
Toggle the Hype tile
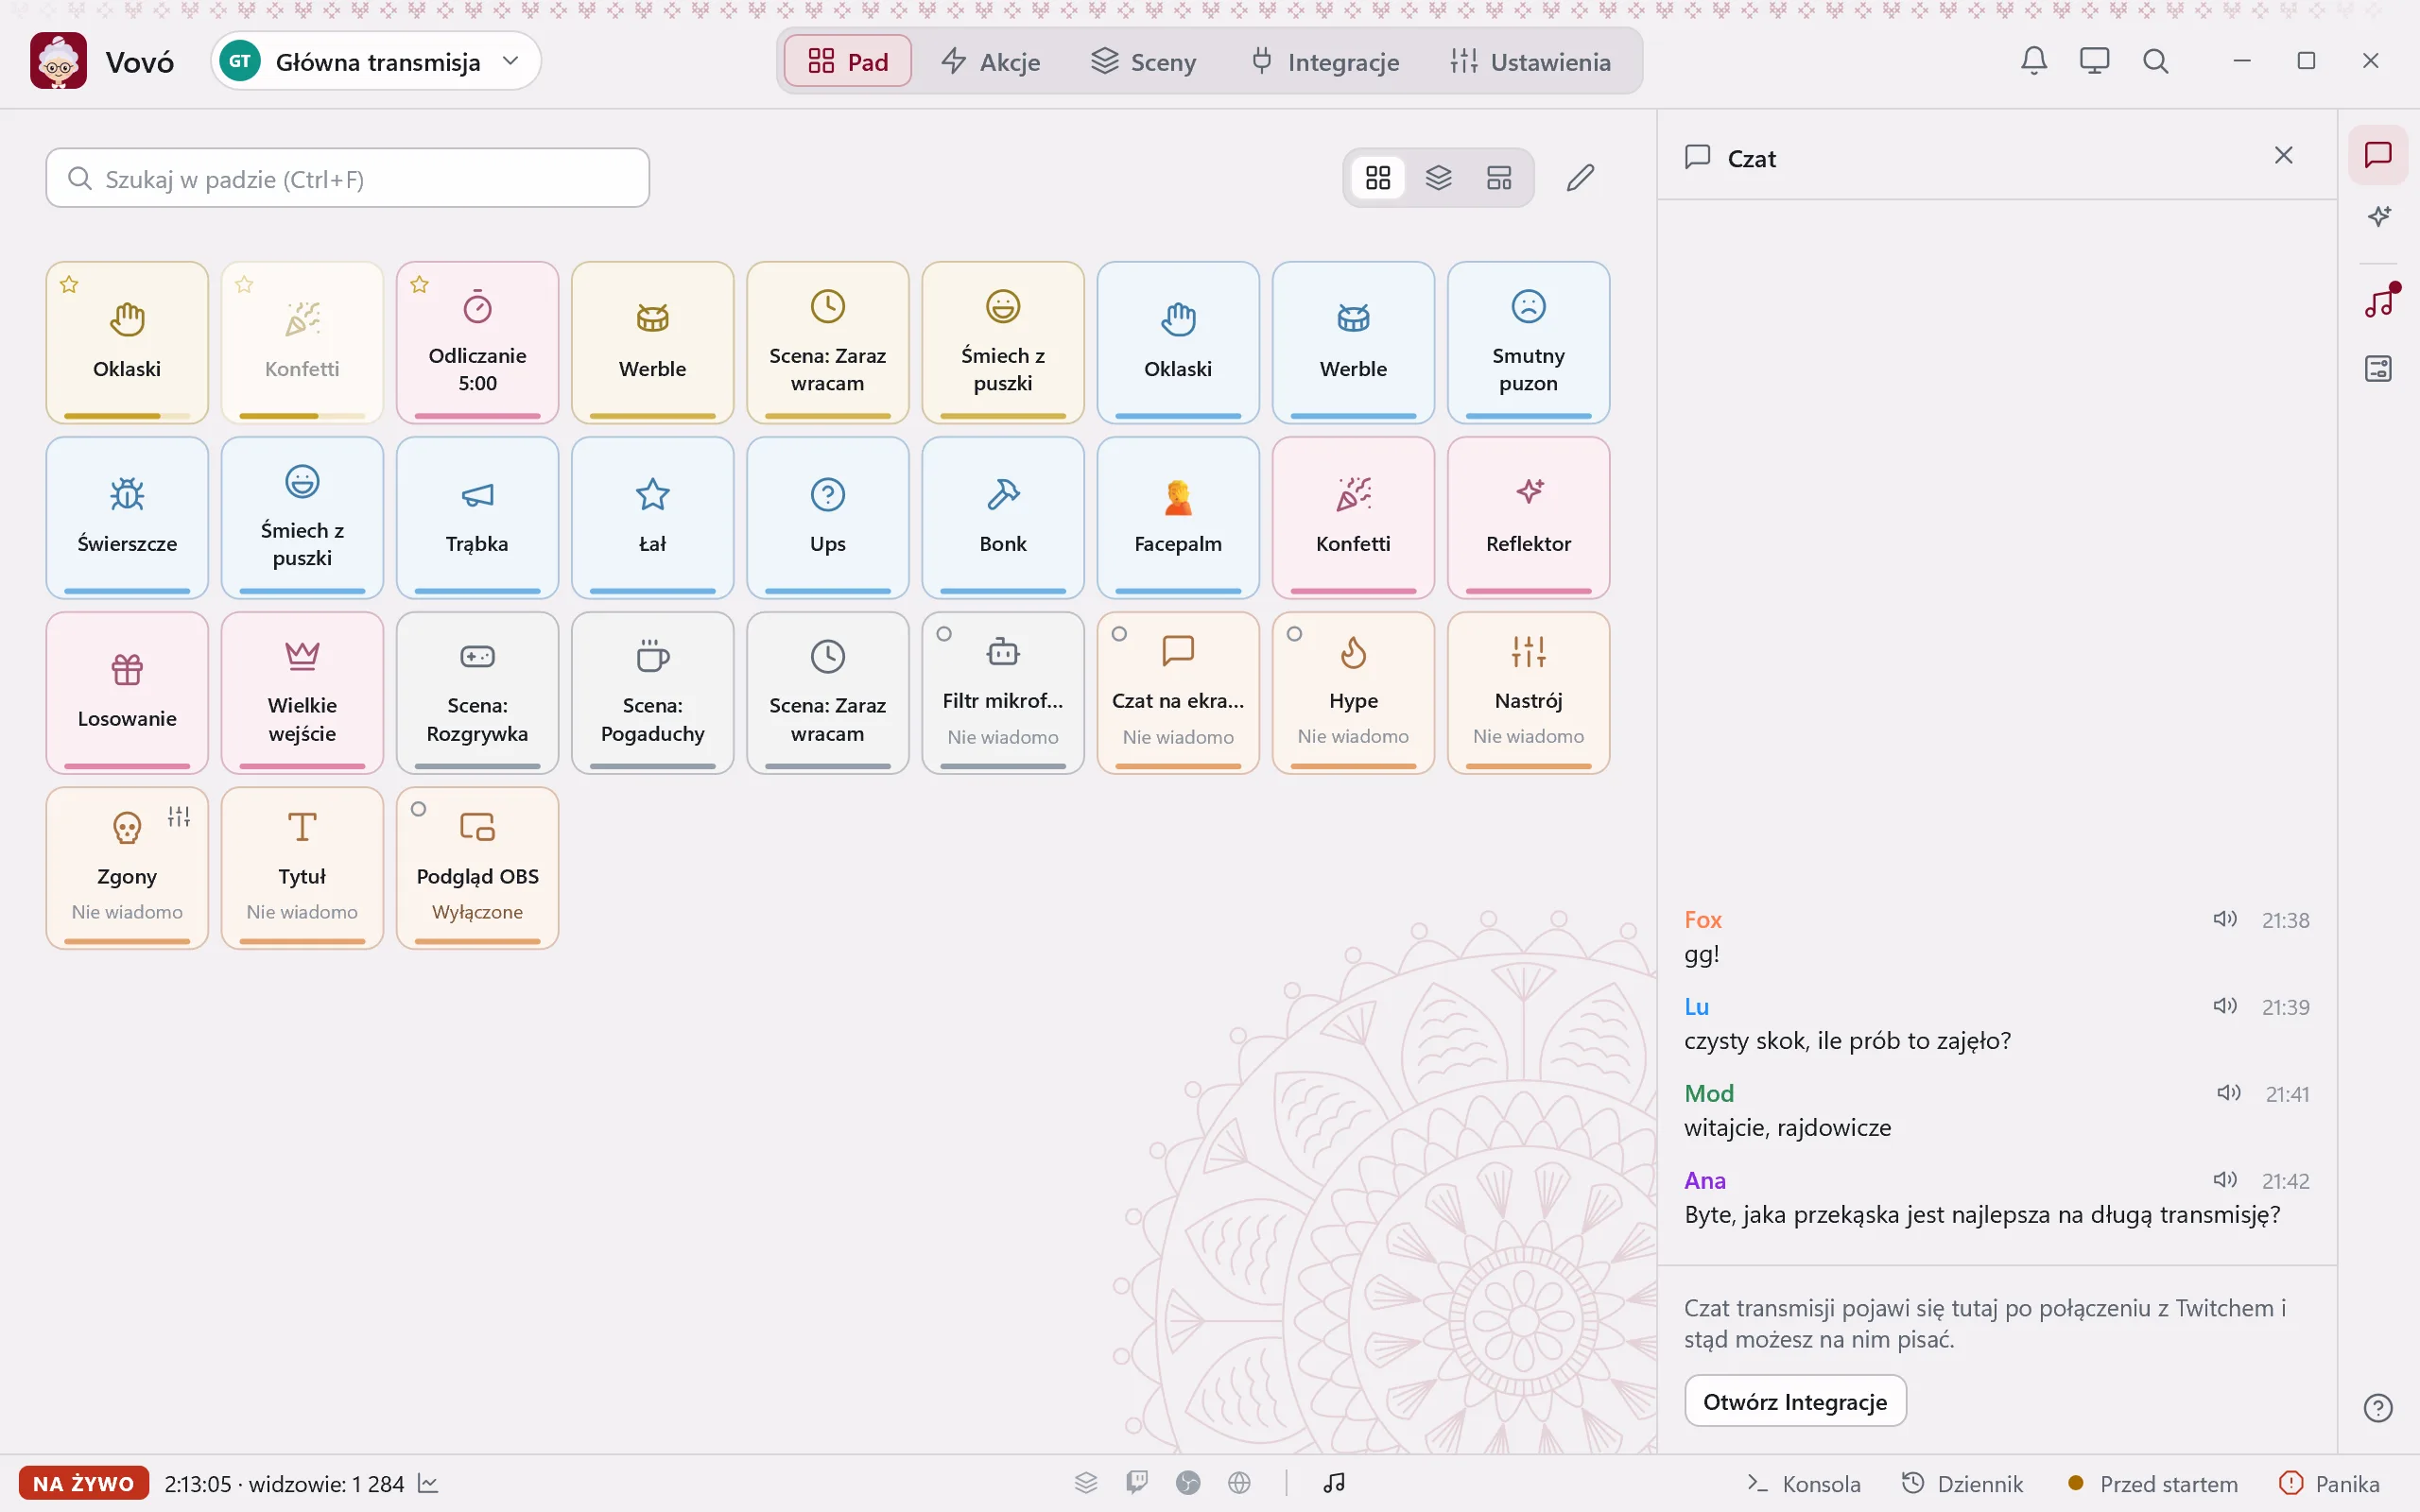(x=1353, y=692)
